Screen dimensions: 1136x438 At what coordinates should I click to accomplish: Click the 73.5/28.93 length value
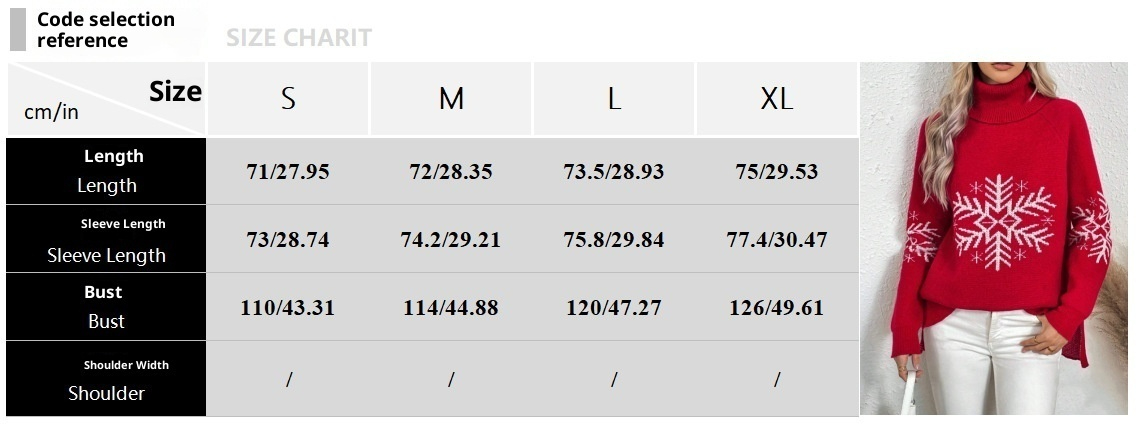pos(614,171)
